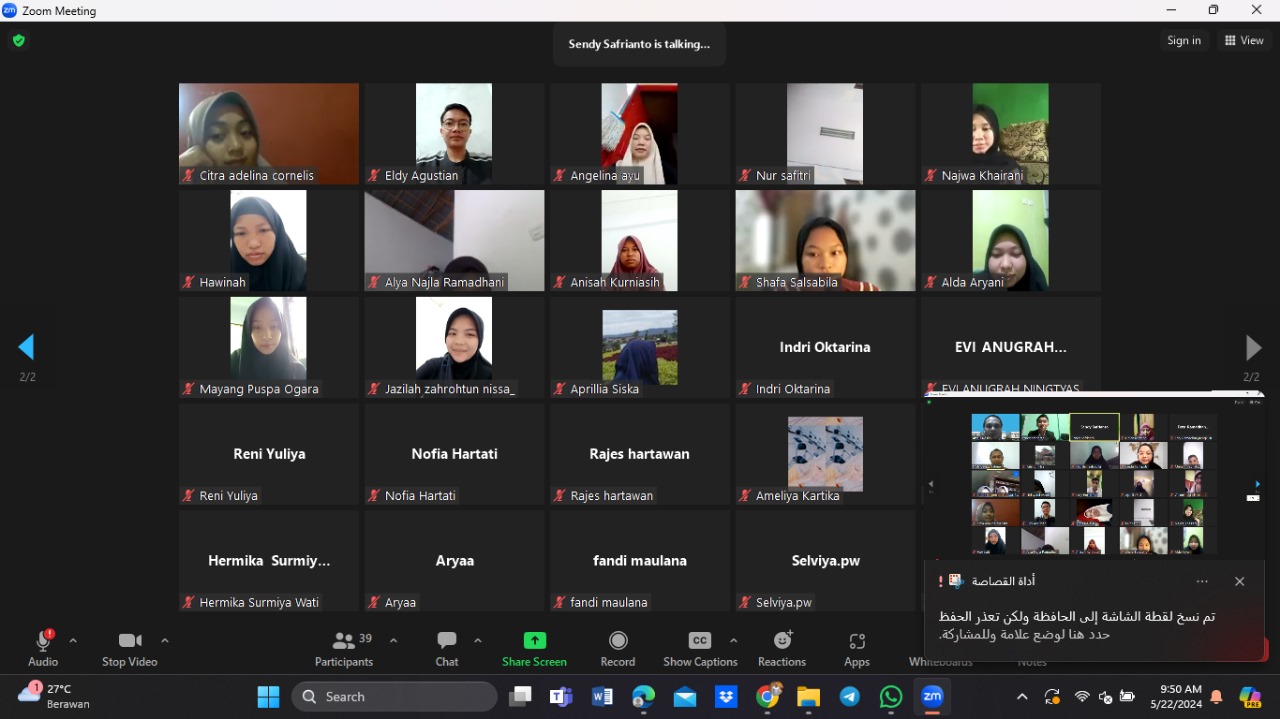Click Rajes hartawan name tile
This screenshot has width=1280, height=719.
(x=640, y=454)
